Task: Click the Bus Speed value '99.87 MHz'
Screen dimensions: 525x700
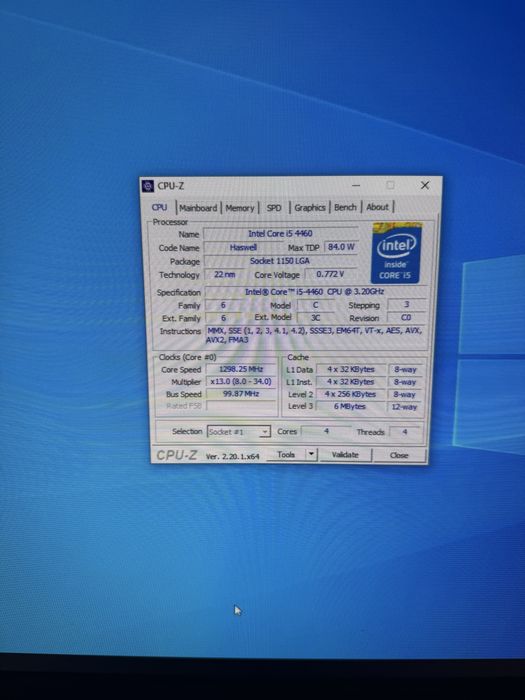Action: point(241,394)
